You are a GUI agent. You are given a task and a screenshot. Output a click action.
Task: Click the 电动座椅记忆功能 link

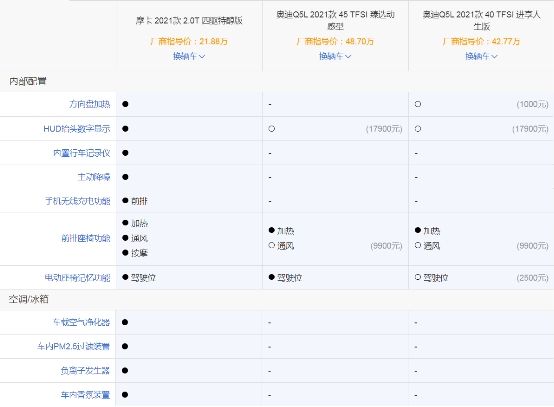[77, 278]
